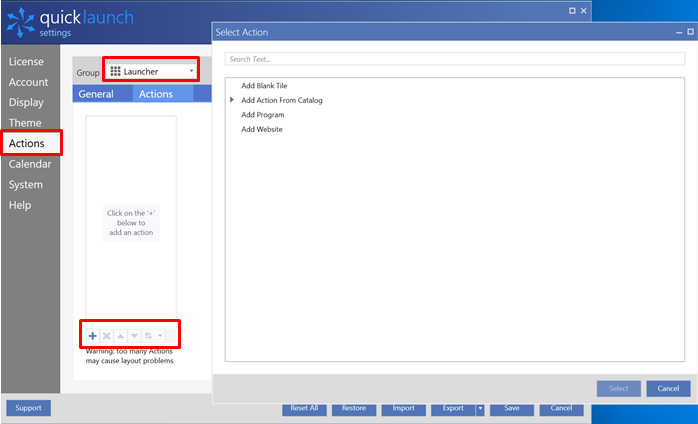Maximize the Select Action dialog

pyautogui.click(x=690, y=32)
